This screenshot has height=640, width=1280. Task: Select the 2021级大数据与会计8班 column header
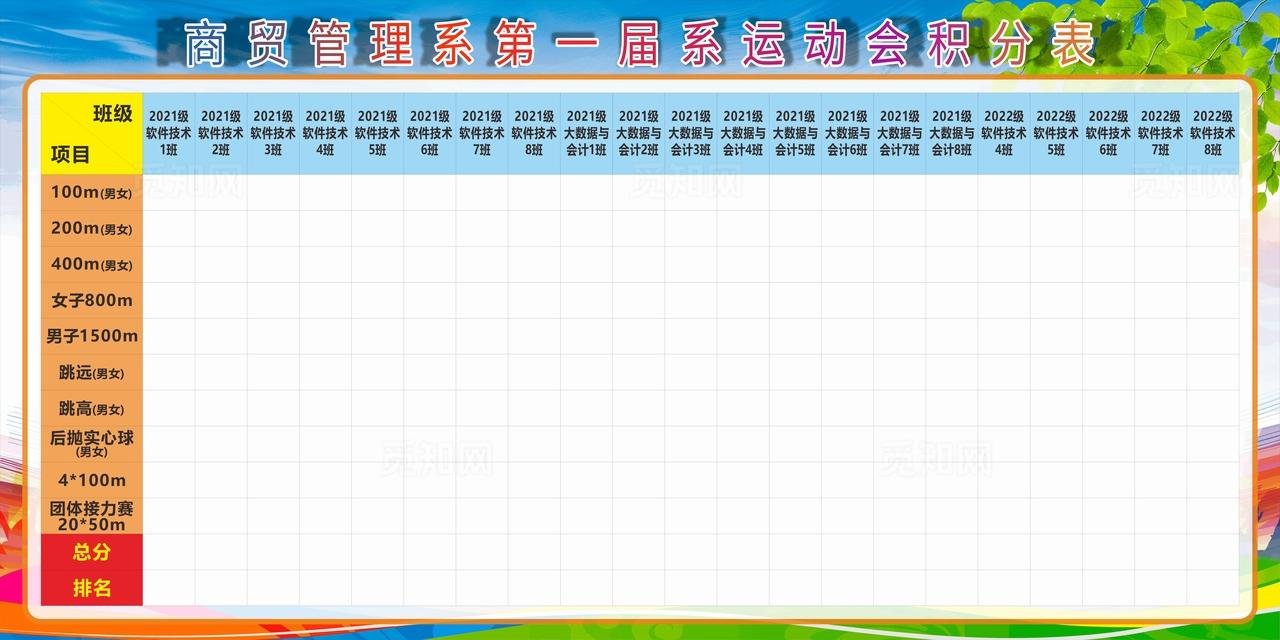950,131
